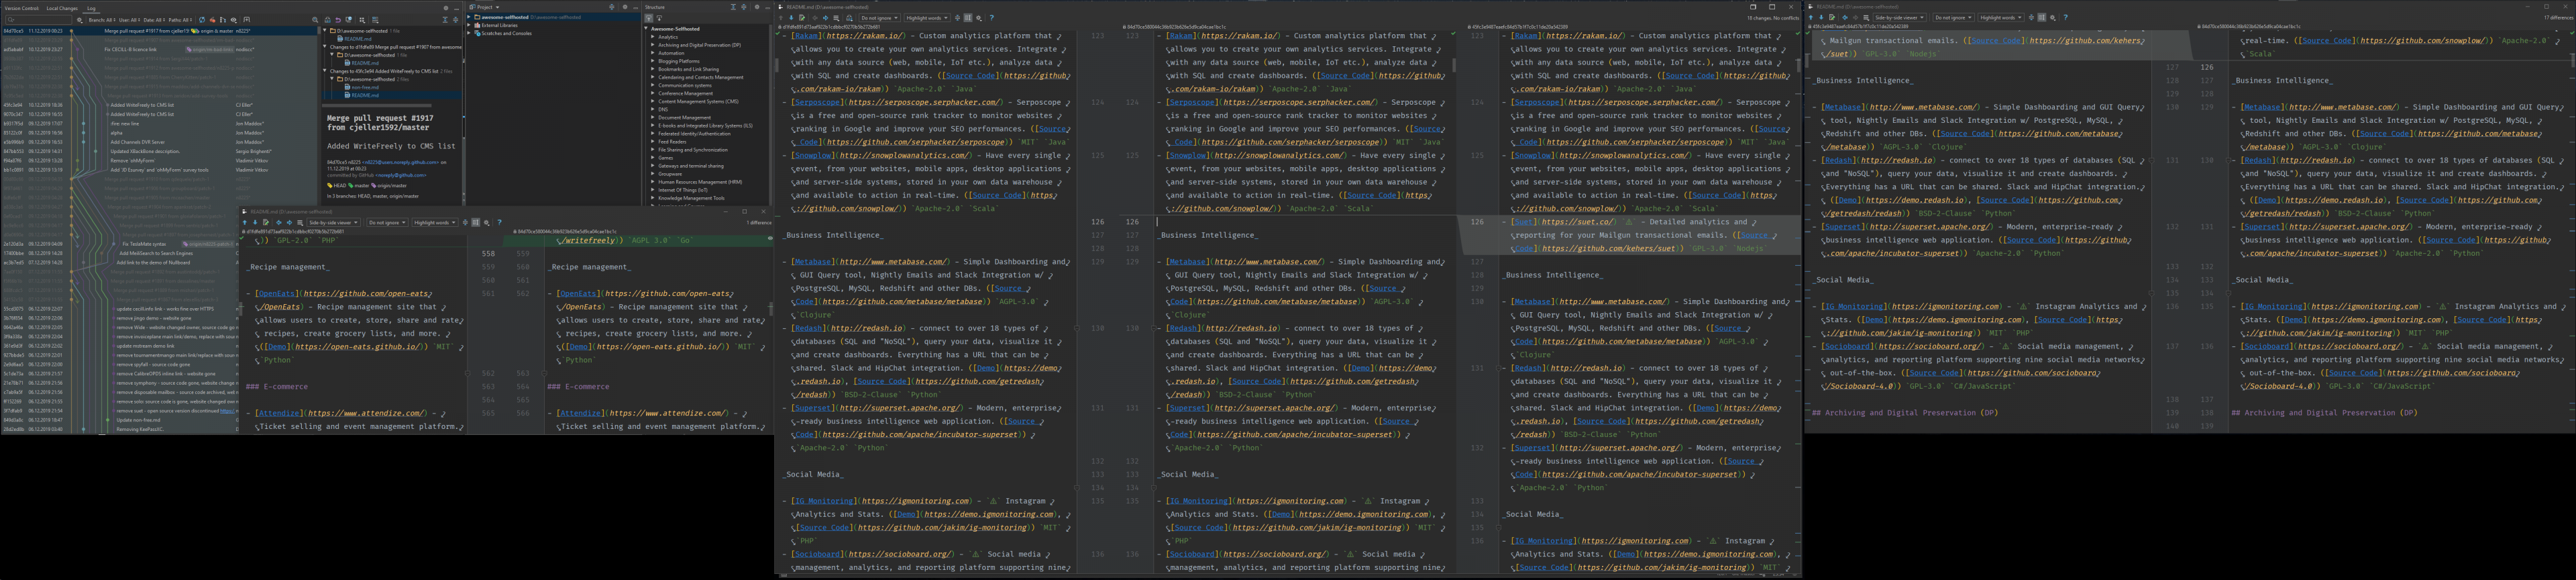Open Date: All filter dropdown
Image resolution: width=2576 pixels, height=580 pixels.
coord(155,20)
